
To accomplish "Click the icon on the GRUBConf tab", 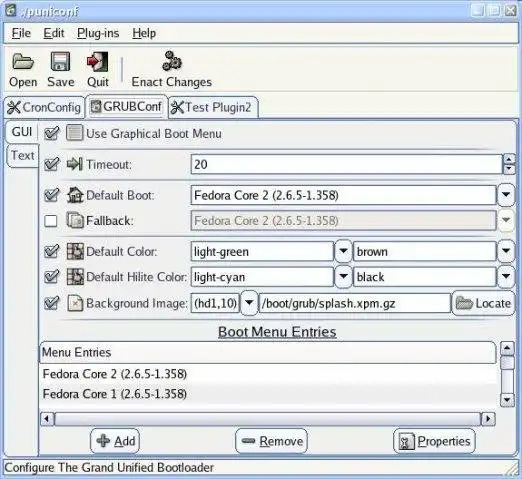I will 96,107.
